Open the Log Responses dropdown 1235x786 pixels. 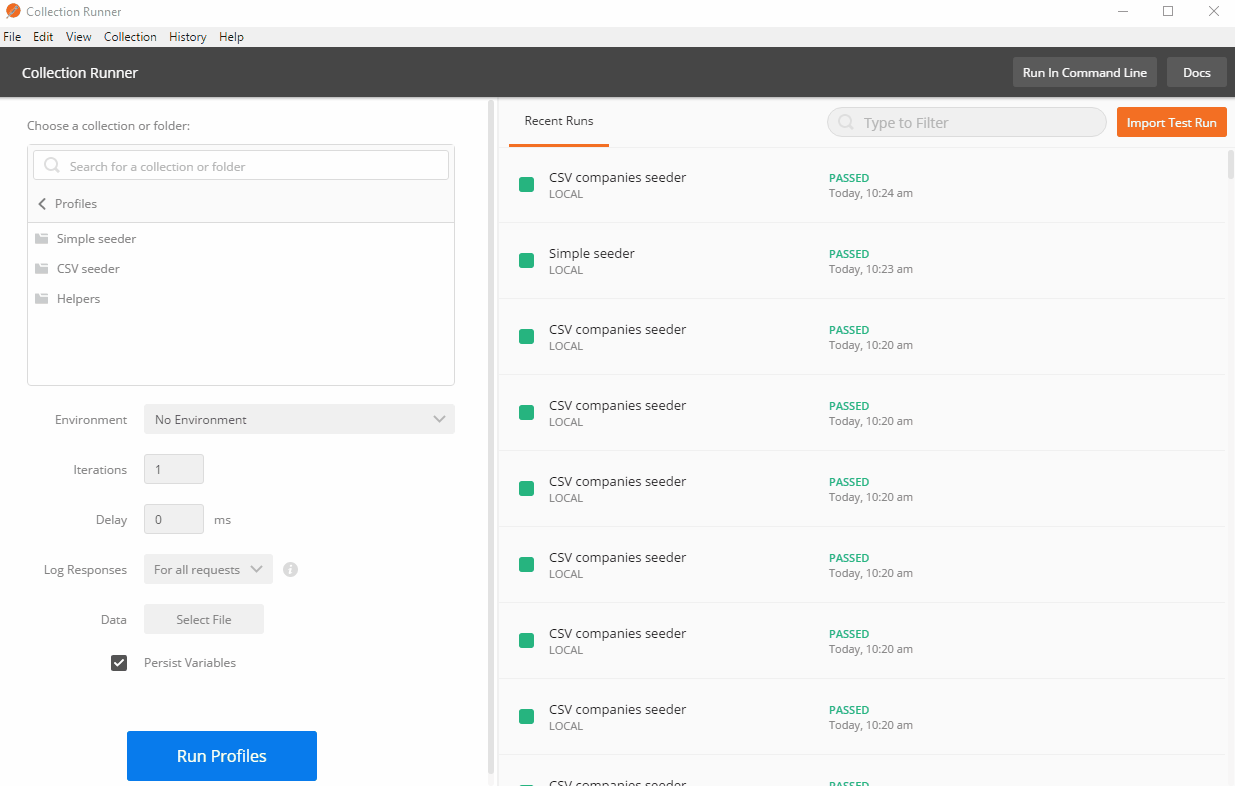point(207,569)
